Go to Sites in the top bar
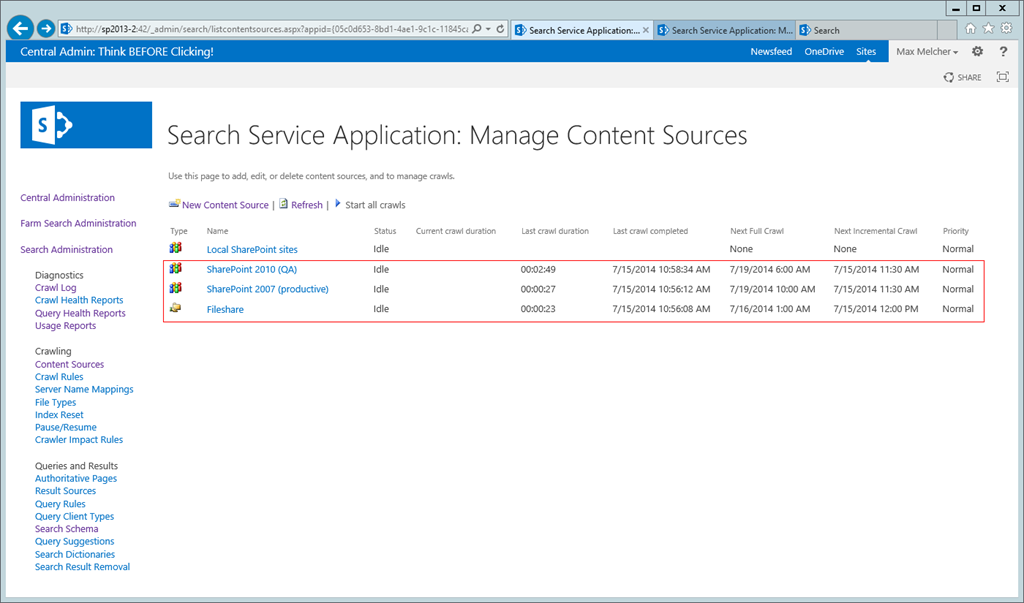Image resolution: width=1024 pixels, height=603 pixels. [x=866, y=52]
